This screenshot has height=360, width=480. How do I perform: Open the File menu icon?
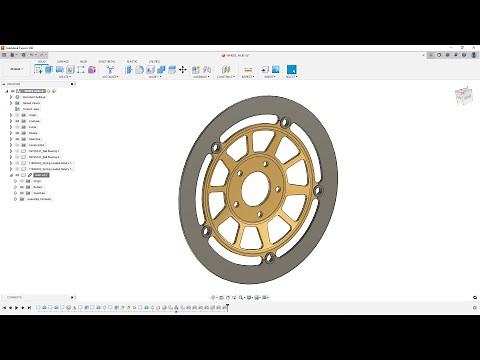(x=13, y=55)
